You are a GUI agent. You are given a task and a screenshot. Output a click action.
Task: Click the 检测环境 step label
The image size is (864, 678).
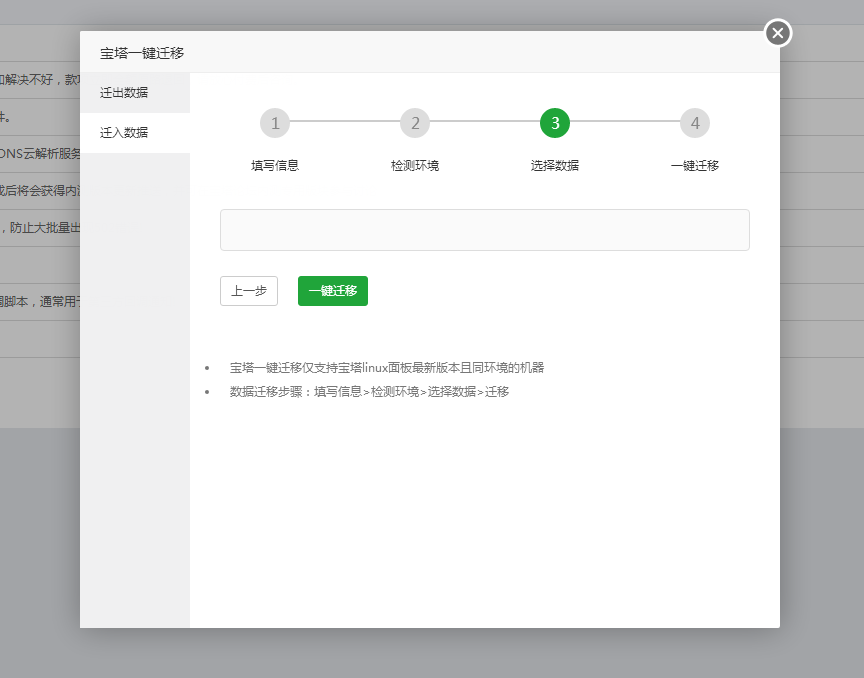[415, 165]
